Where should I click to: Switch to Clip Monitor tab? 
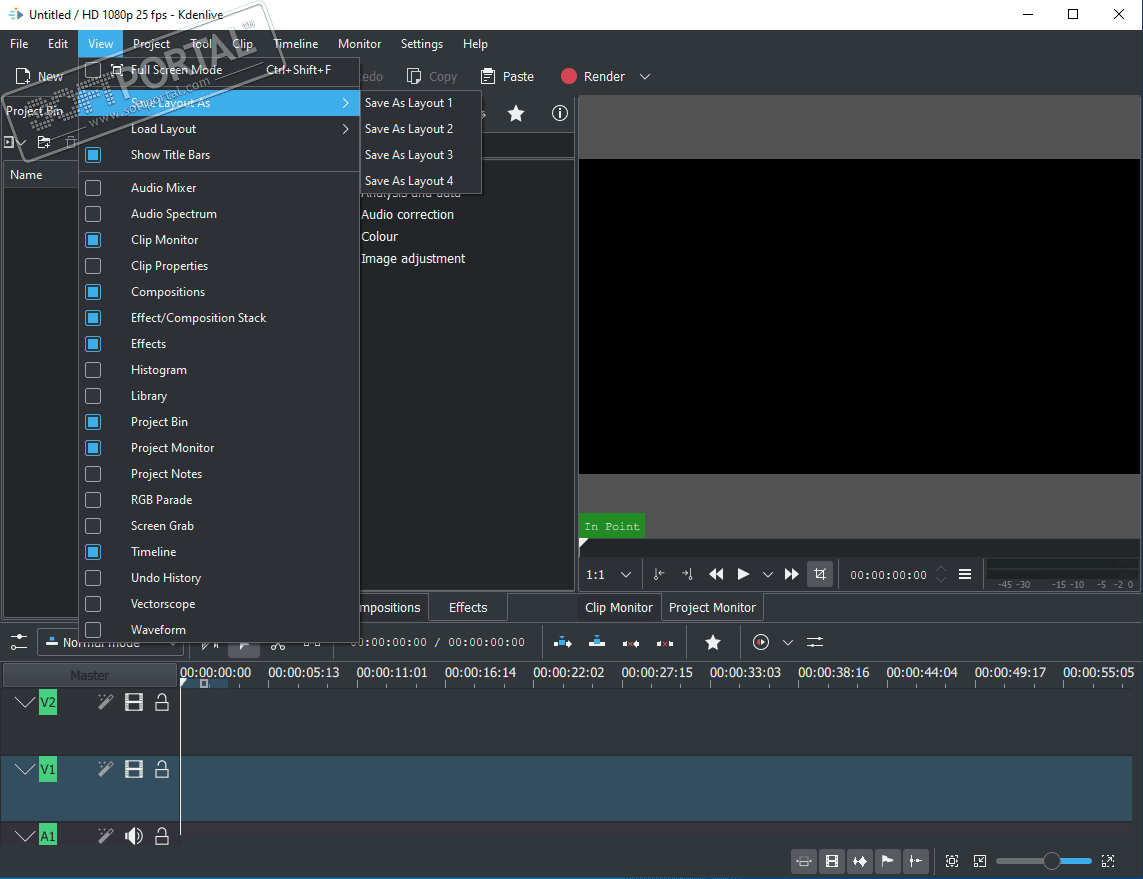tap(619, 607)
